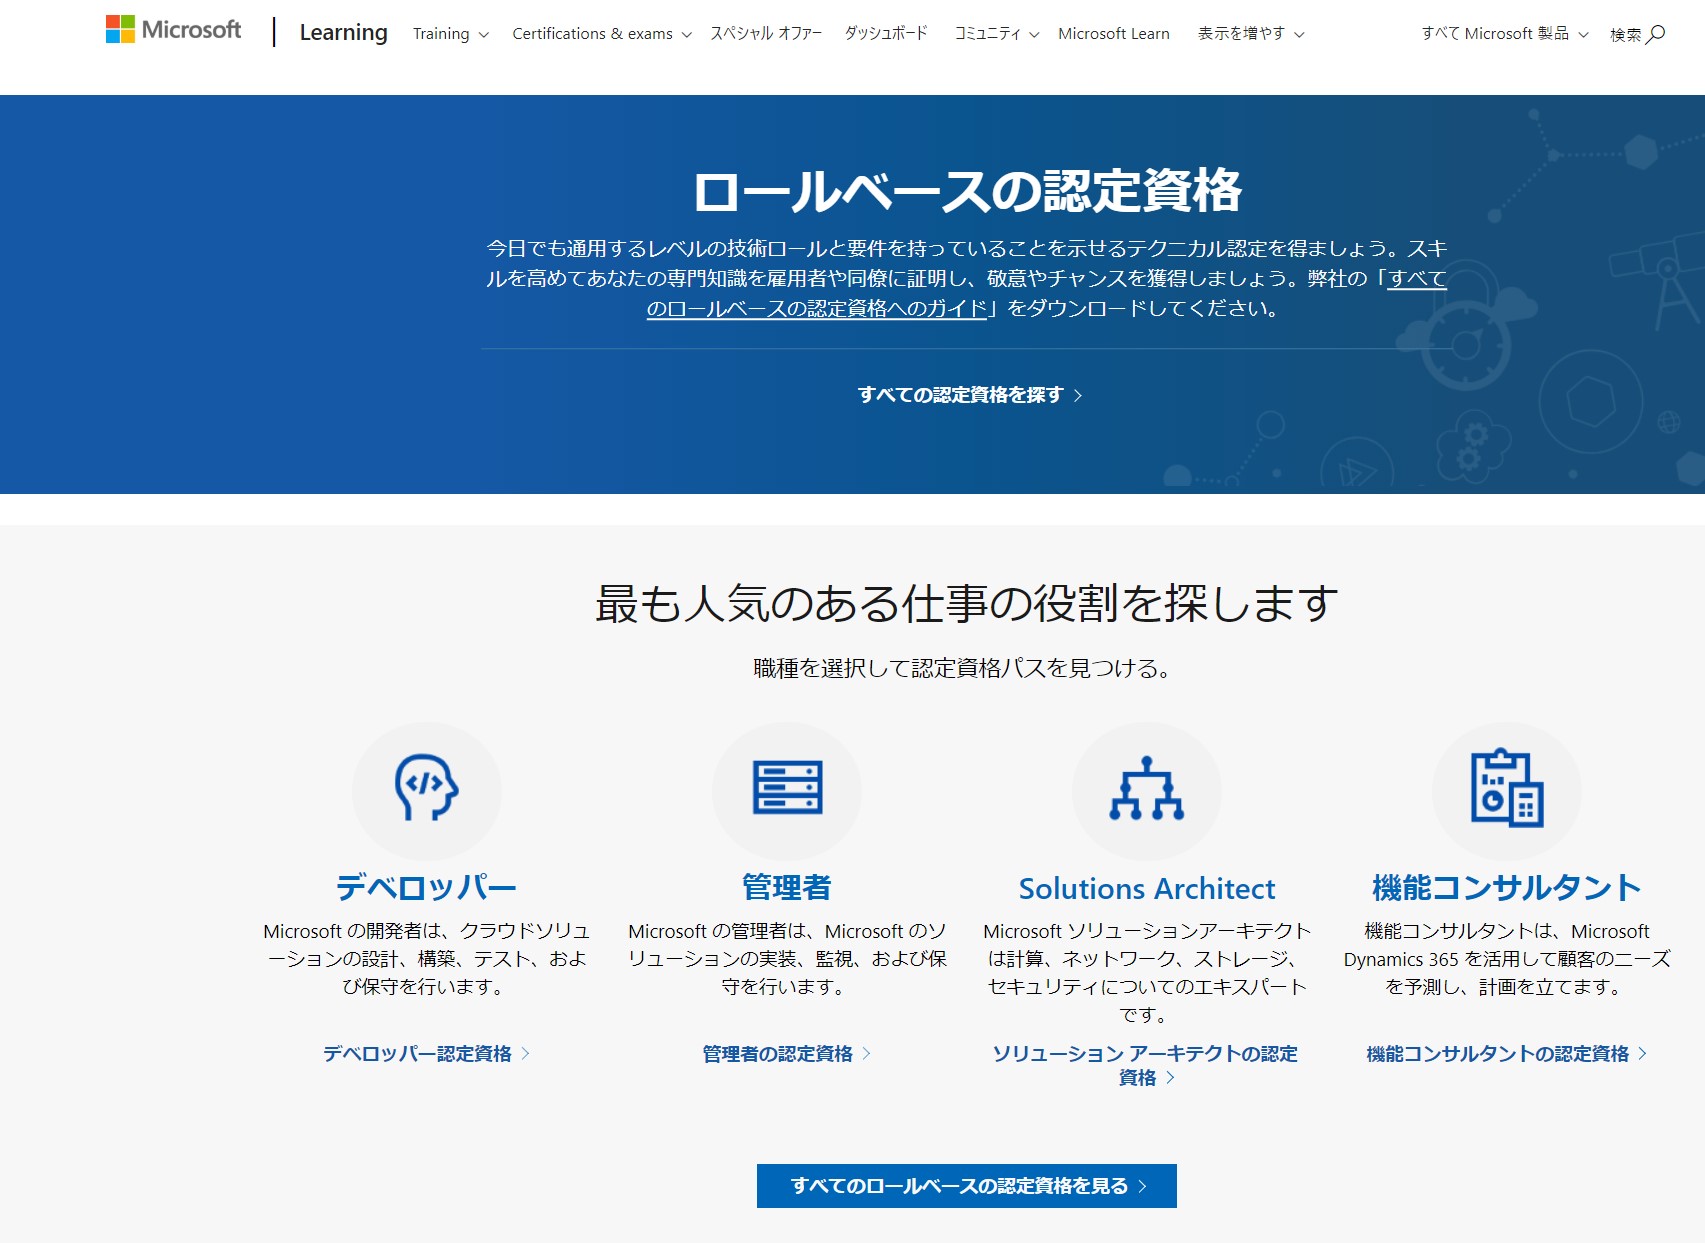Expand the Training dropdown menu

click(451, 34)
